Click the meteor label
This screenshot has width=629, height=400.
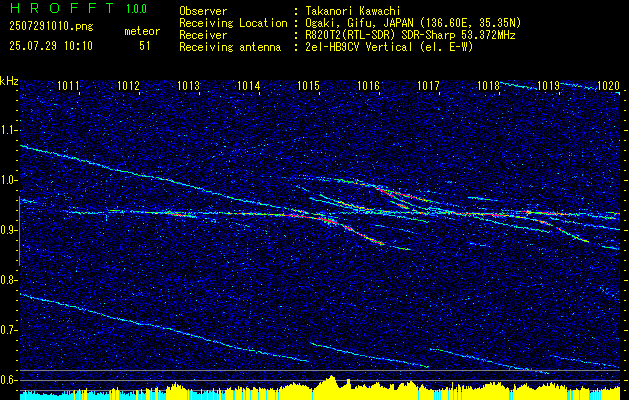coord(142,31)
